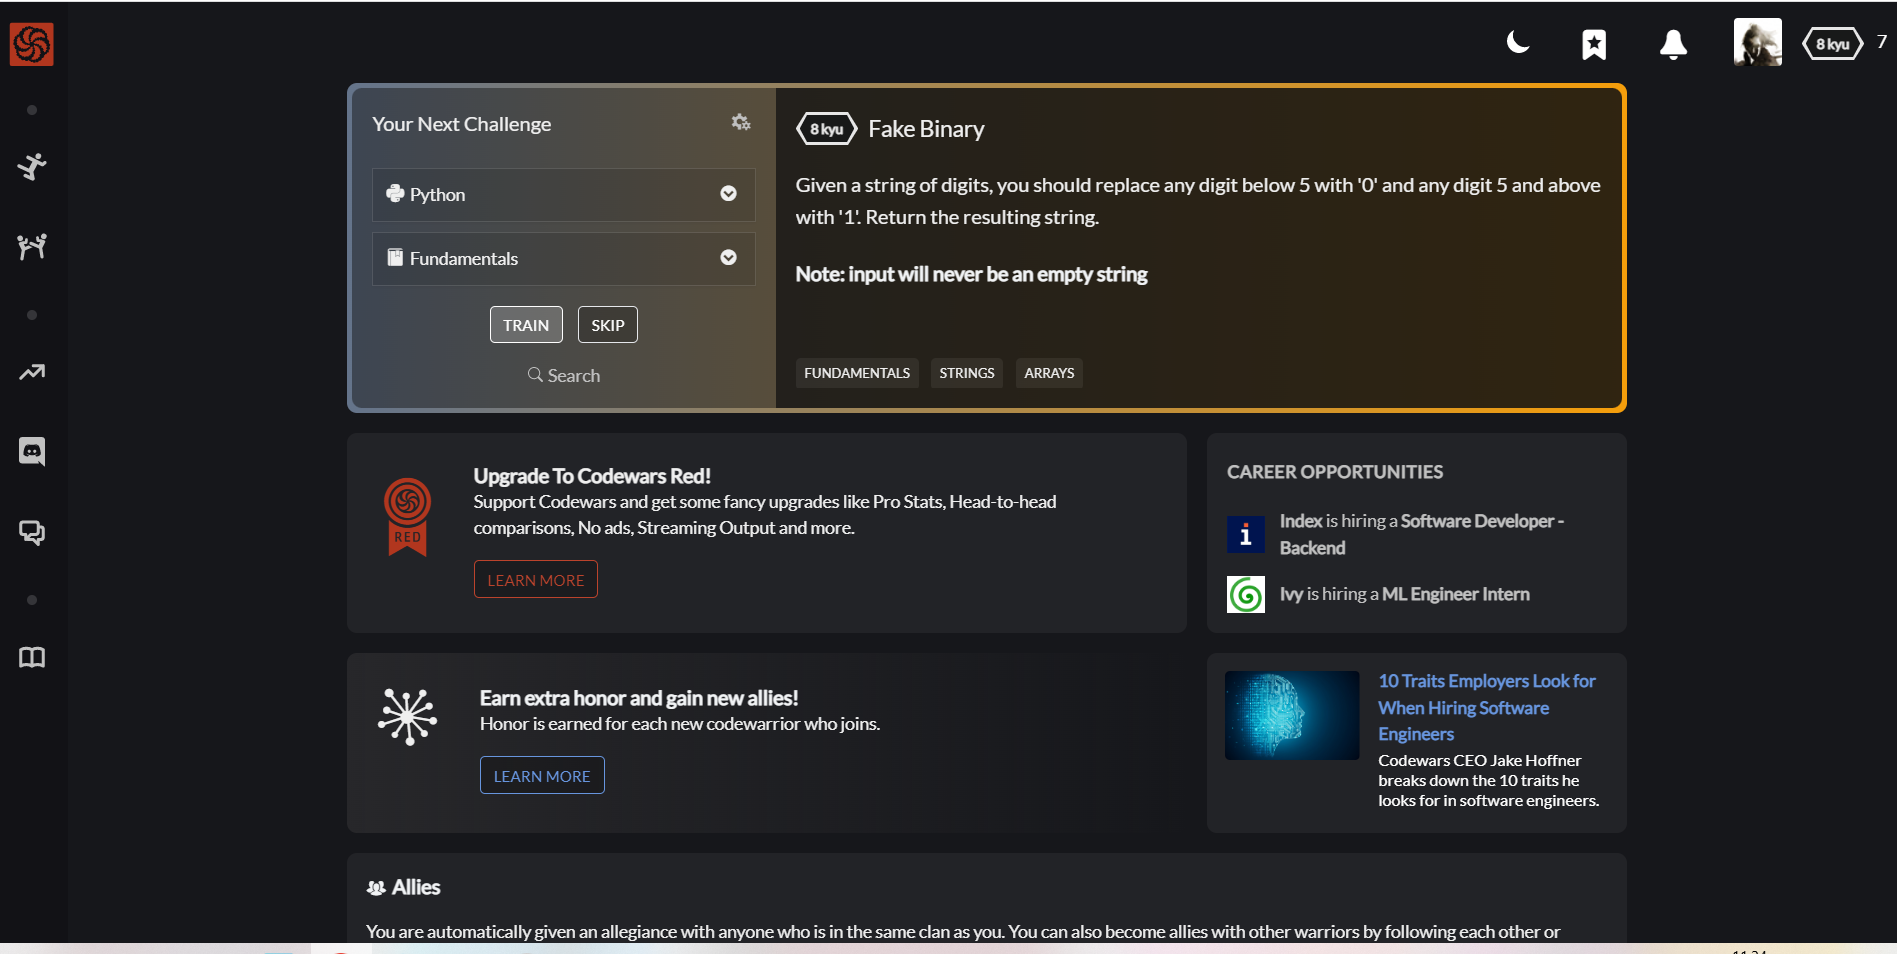
Task: Click the 8 kyu badge beside Fake Binary
Action: pyautogui.click(x=826, y=129)
